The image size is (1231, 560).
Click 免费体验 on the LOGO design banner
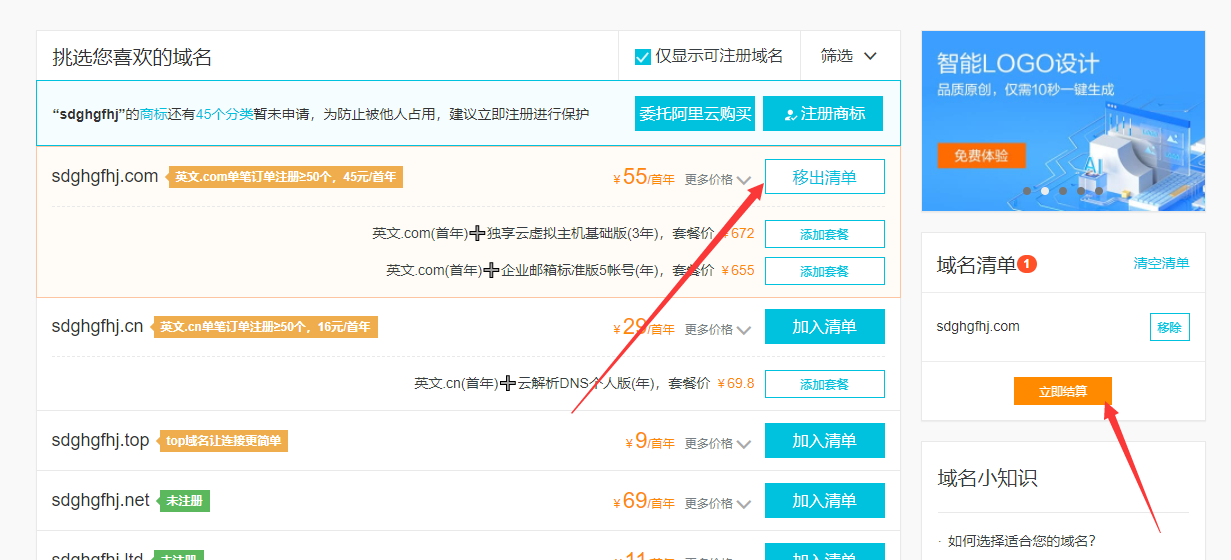click(x=981, y=156)
